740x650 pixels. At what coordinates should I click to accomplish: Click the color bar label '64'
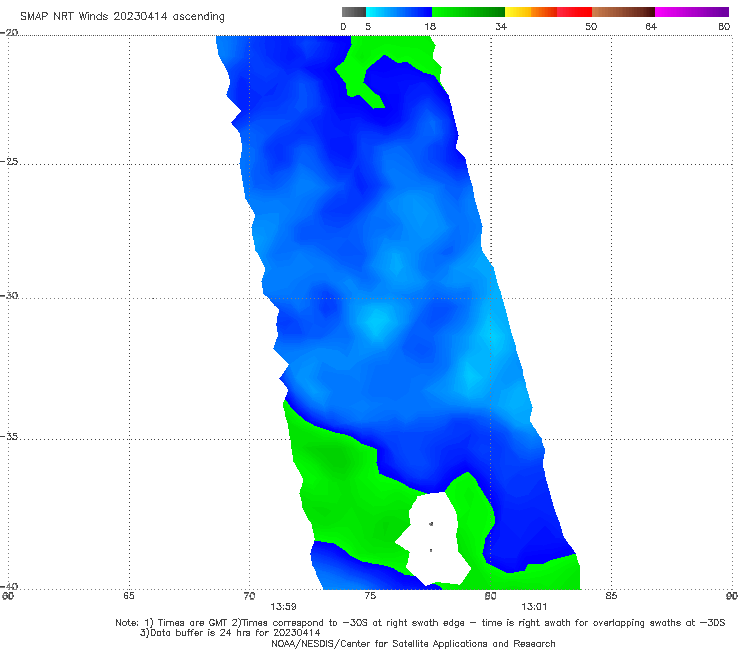[x=651, y=26]
